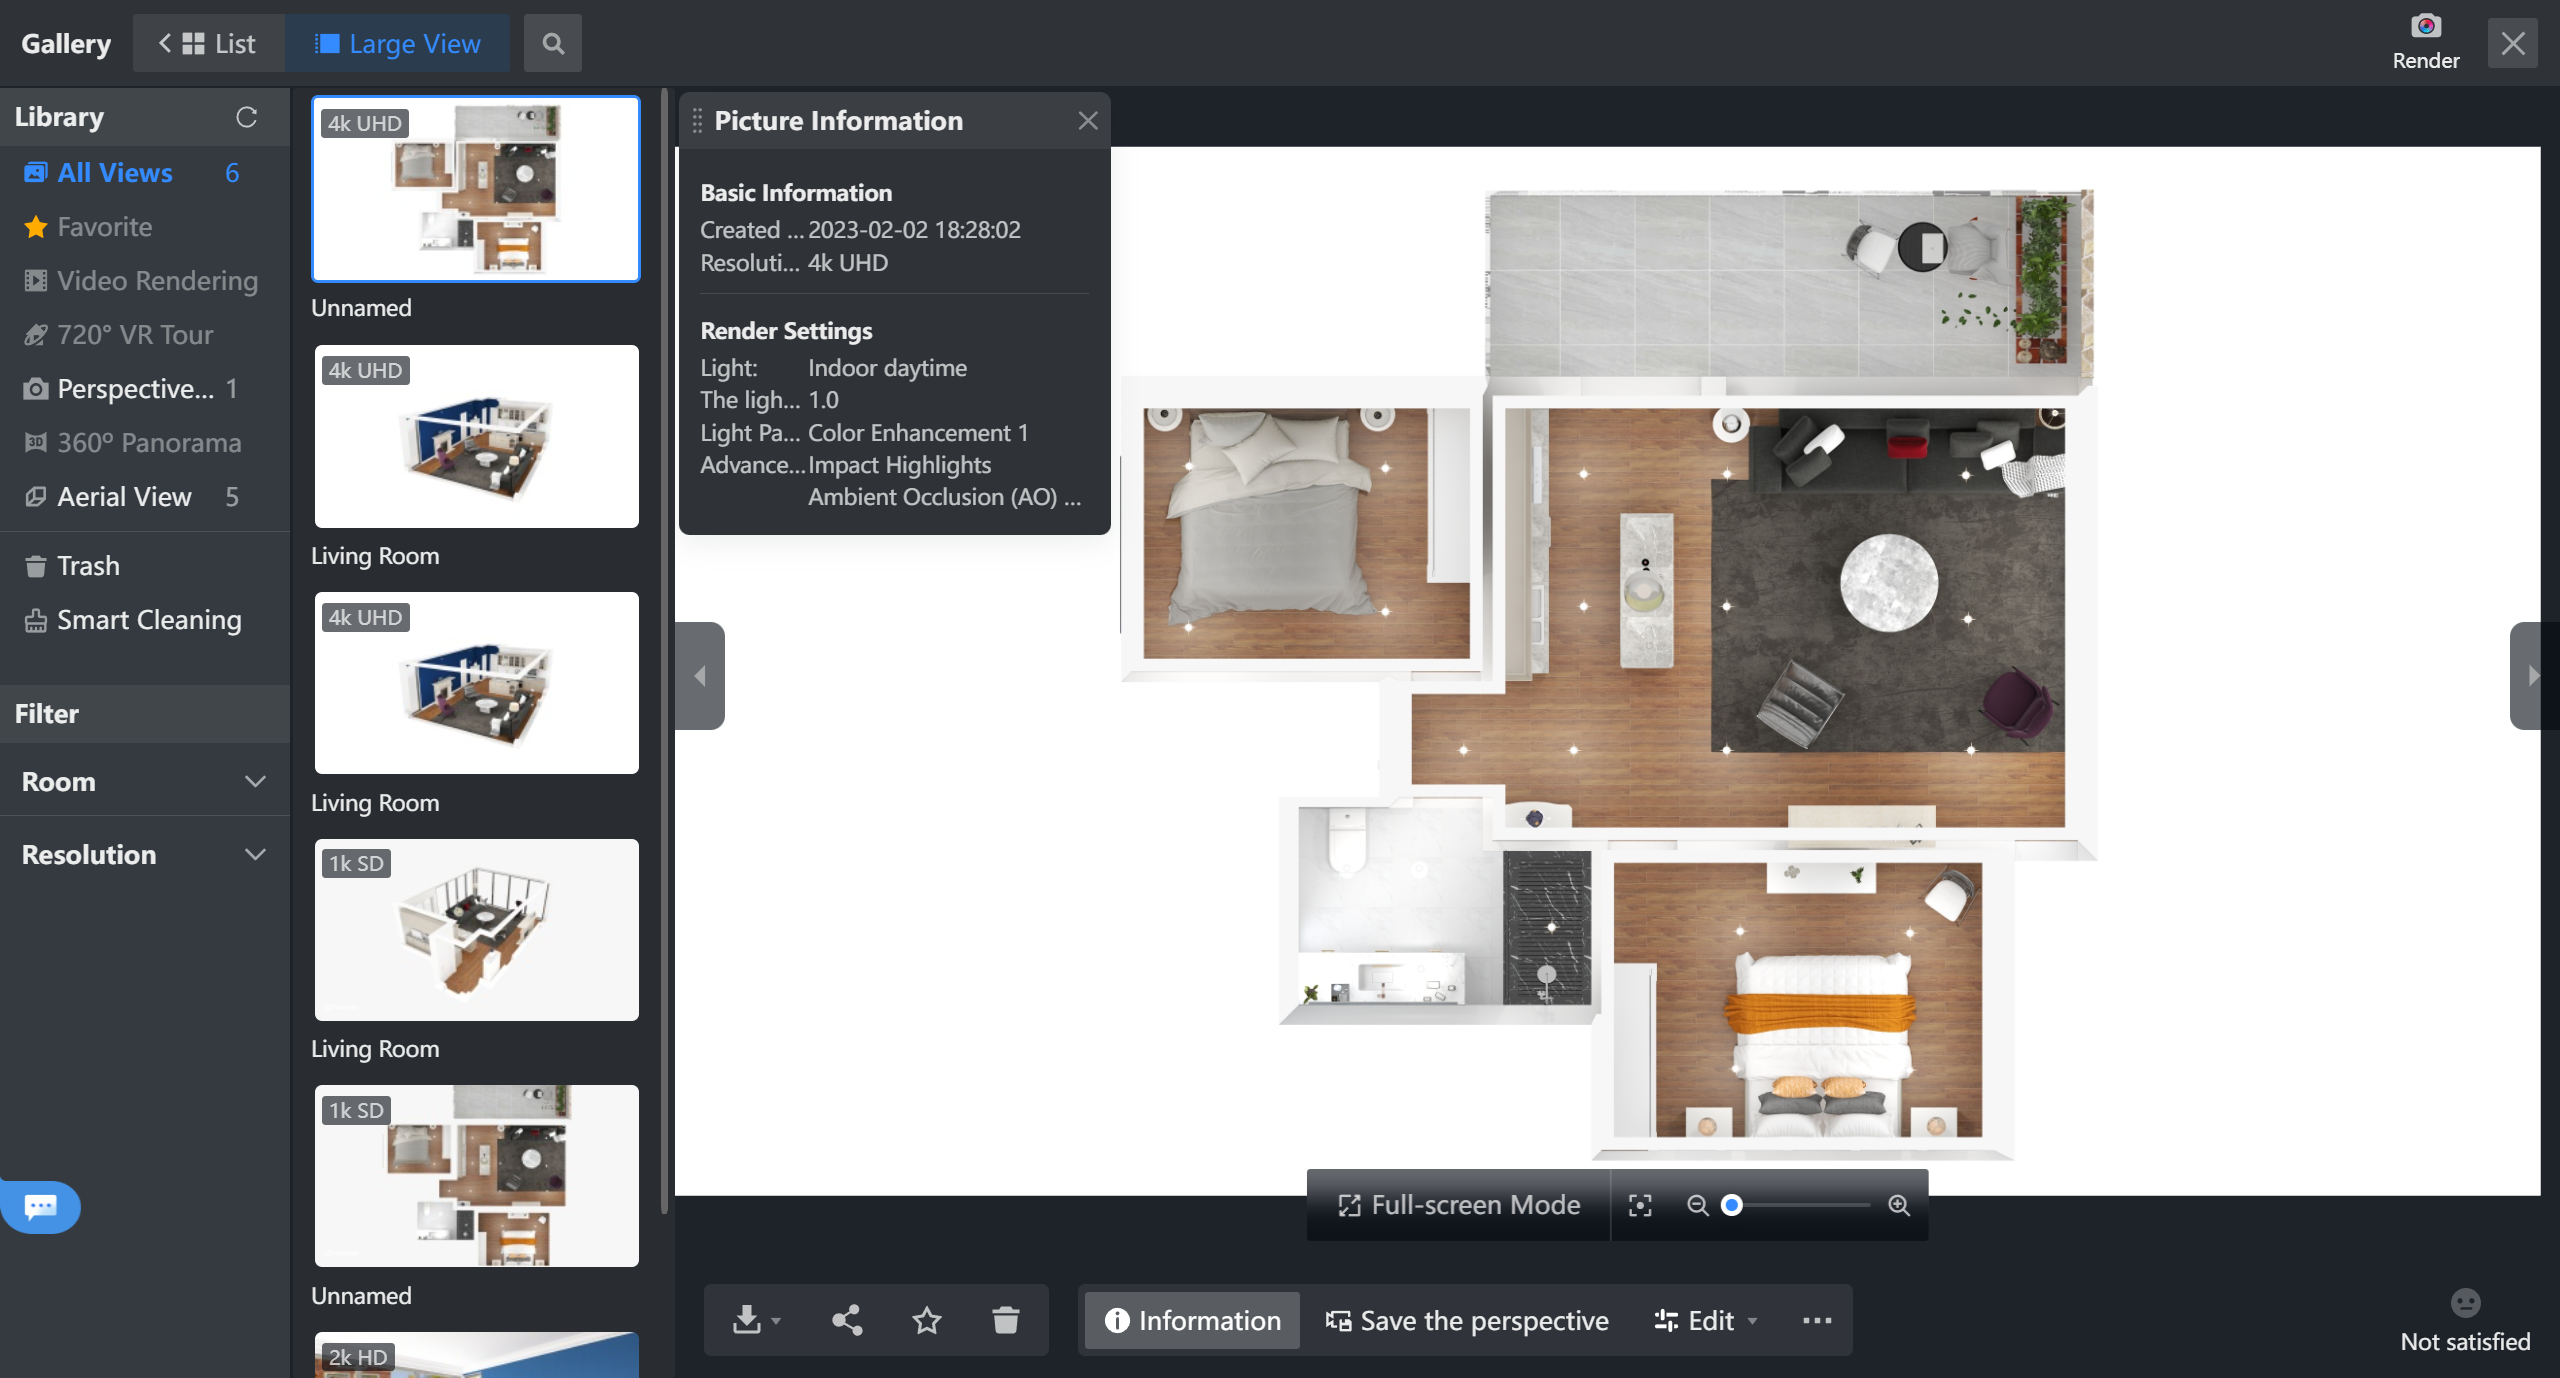Click the Render camera icon

[2425, 27]
